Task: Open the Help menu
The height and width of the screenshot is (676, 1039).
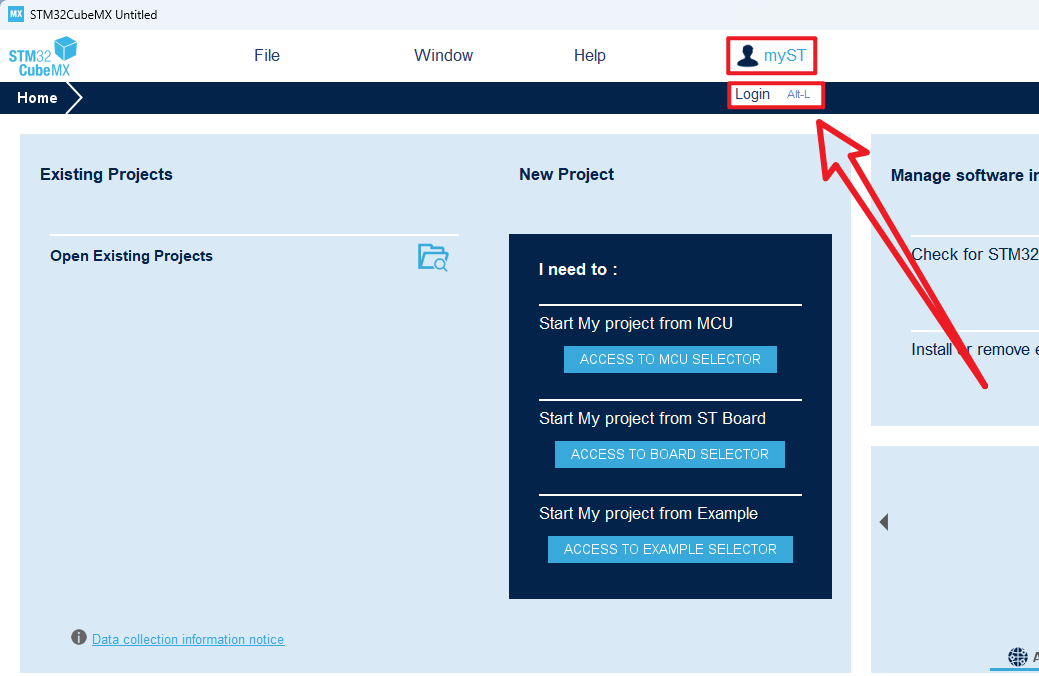Action: (x=590, y=55)
